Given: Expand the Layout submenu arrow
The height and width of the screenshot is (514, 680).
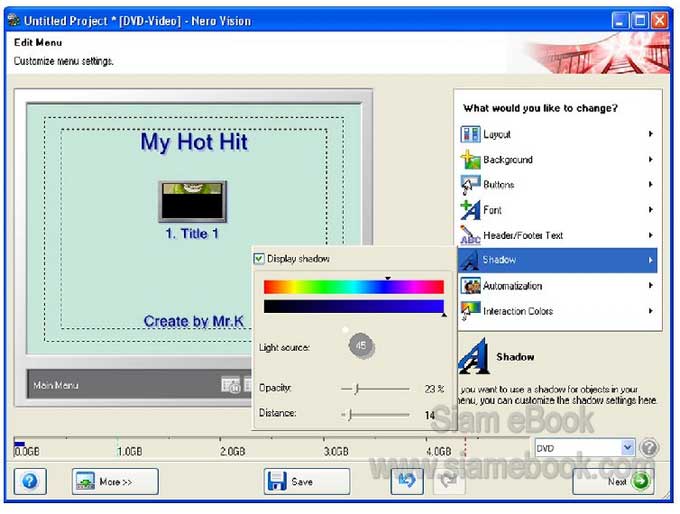Looking at the screenshot, I should (x=651, y=134).
